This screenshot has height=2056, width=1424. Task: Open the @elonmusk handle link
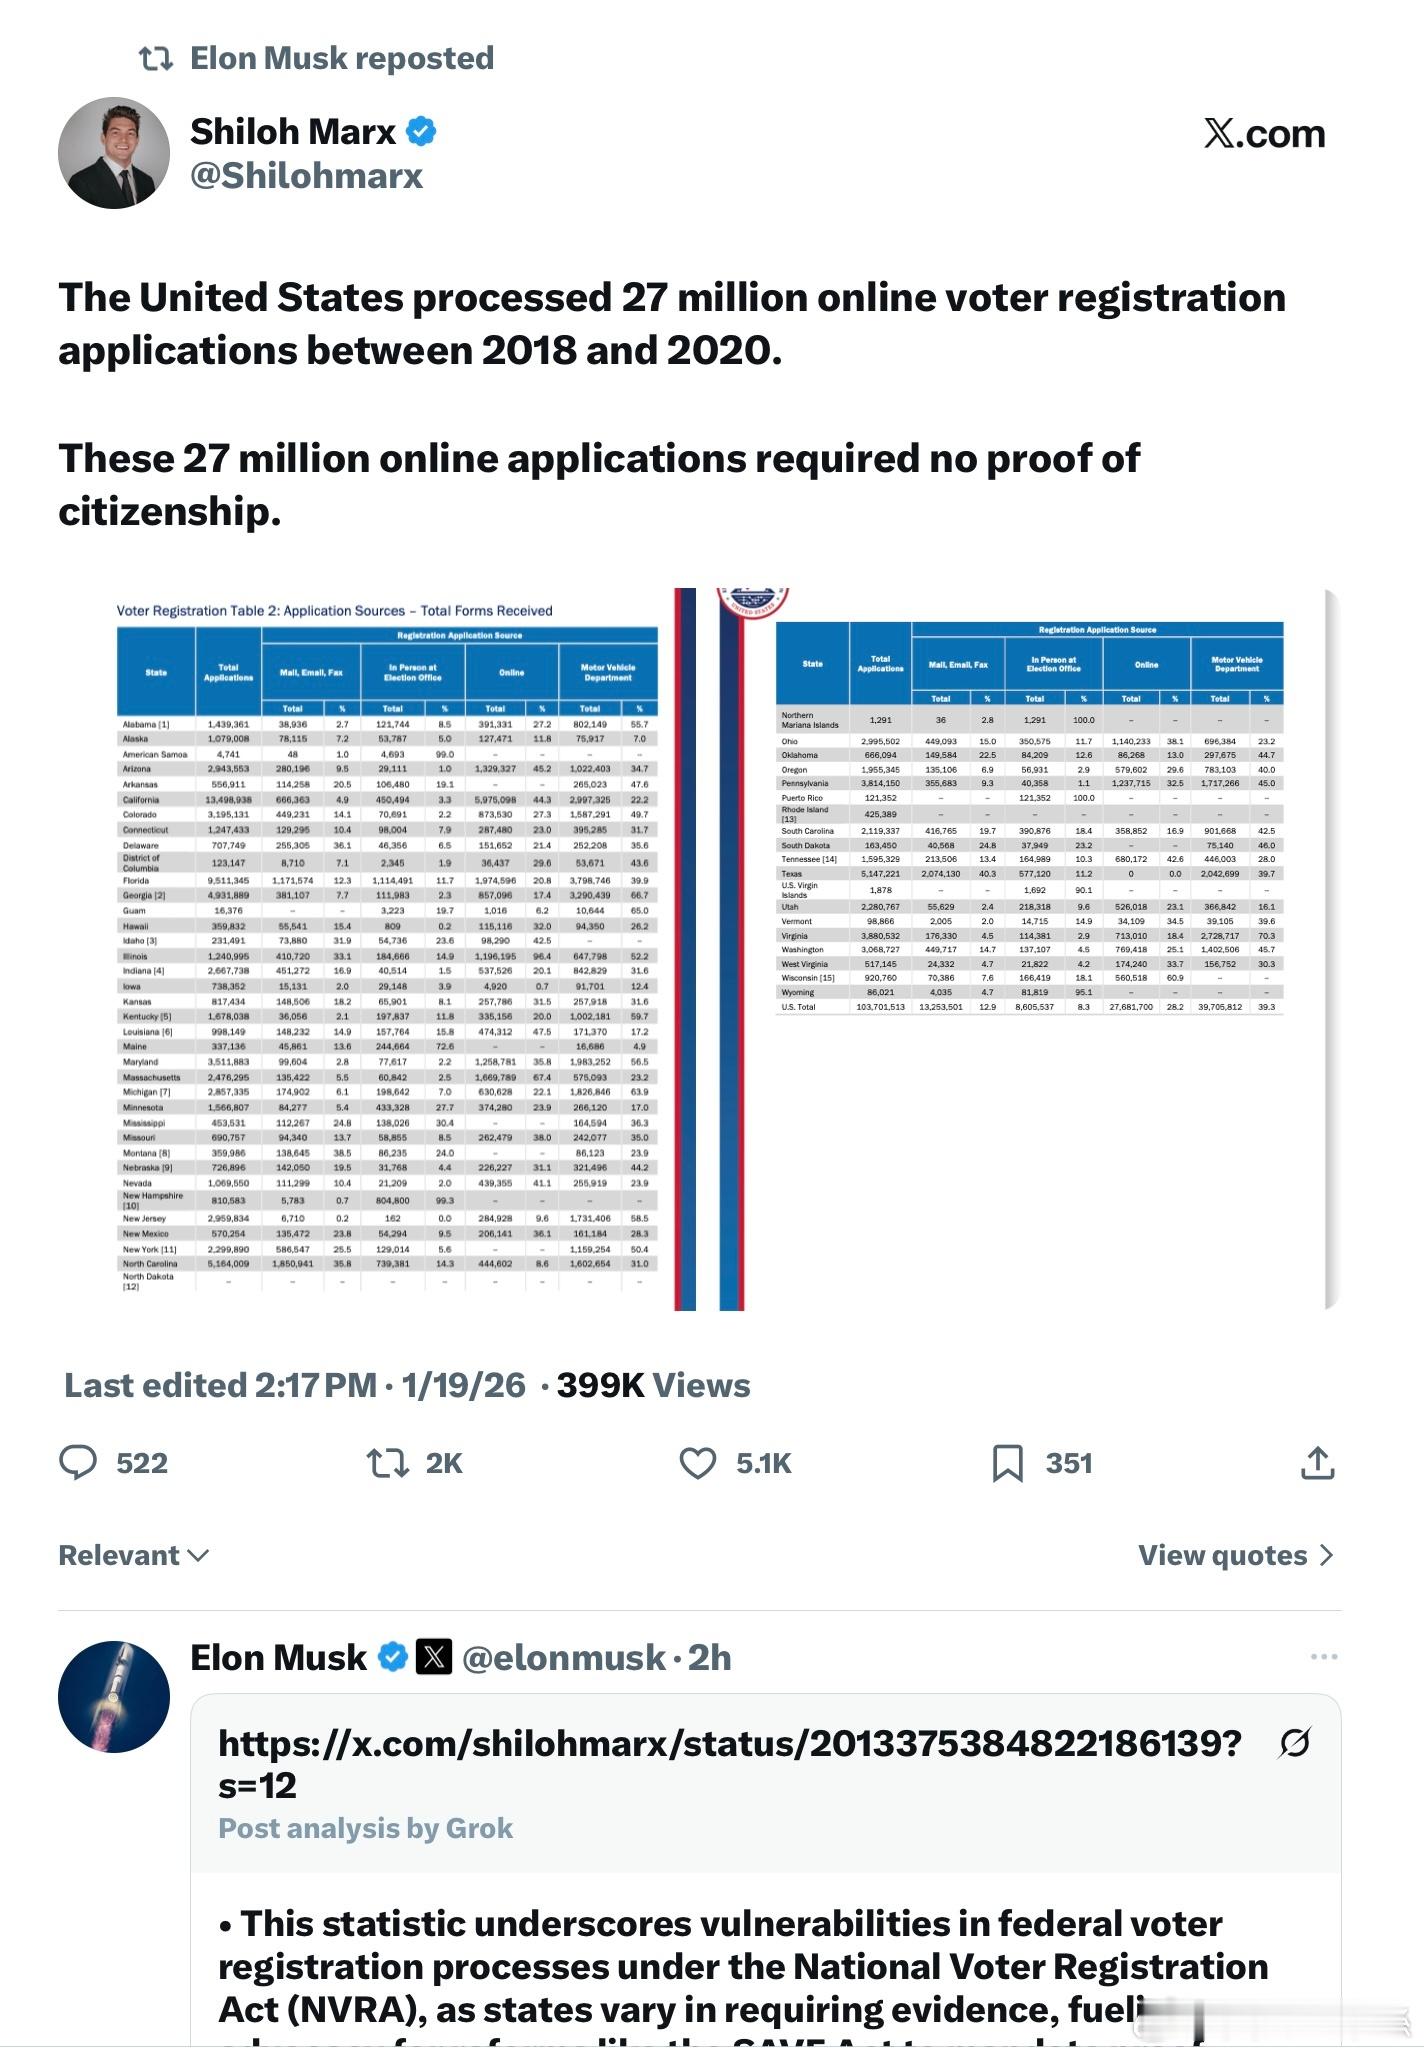[x=564, y=1657]
